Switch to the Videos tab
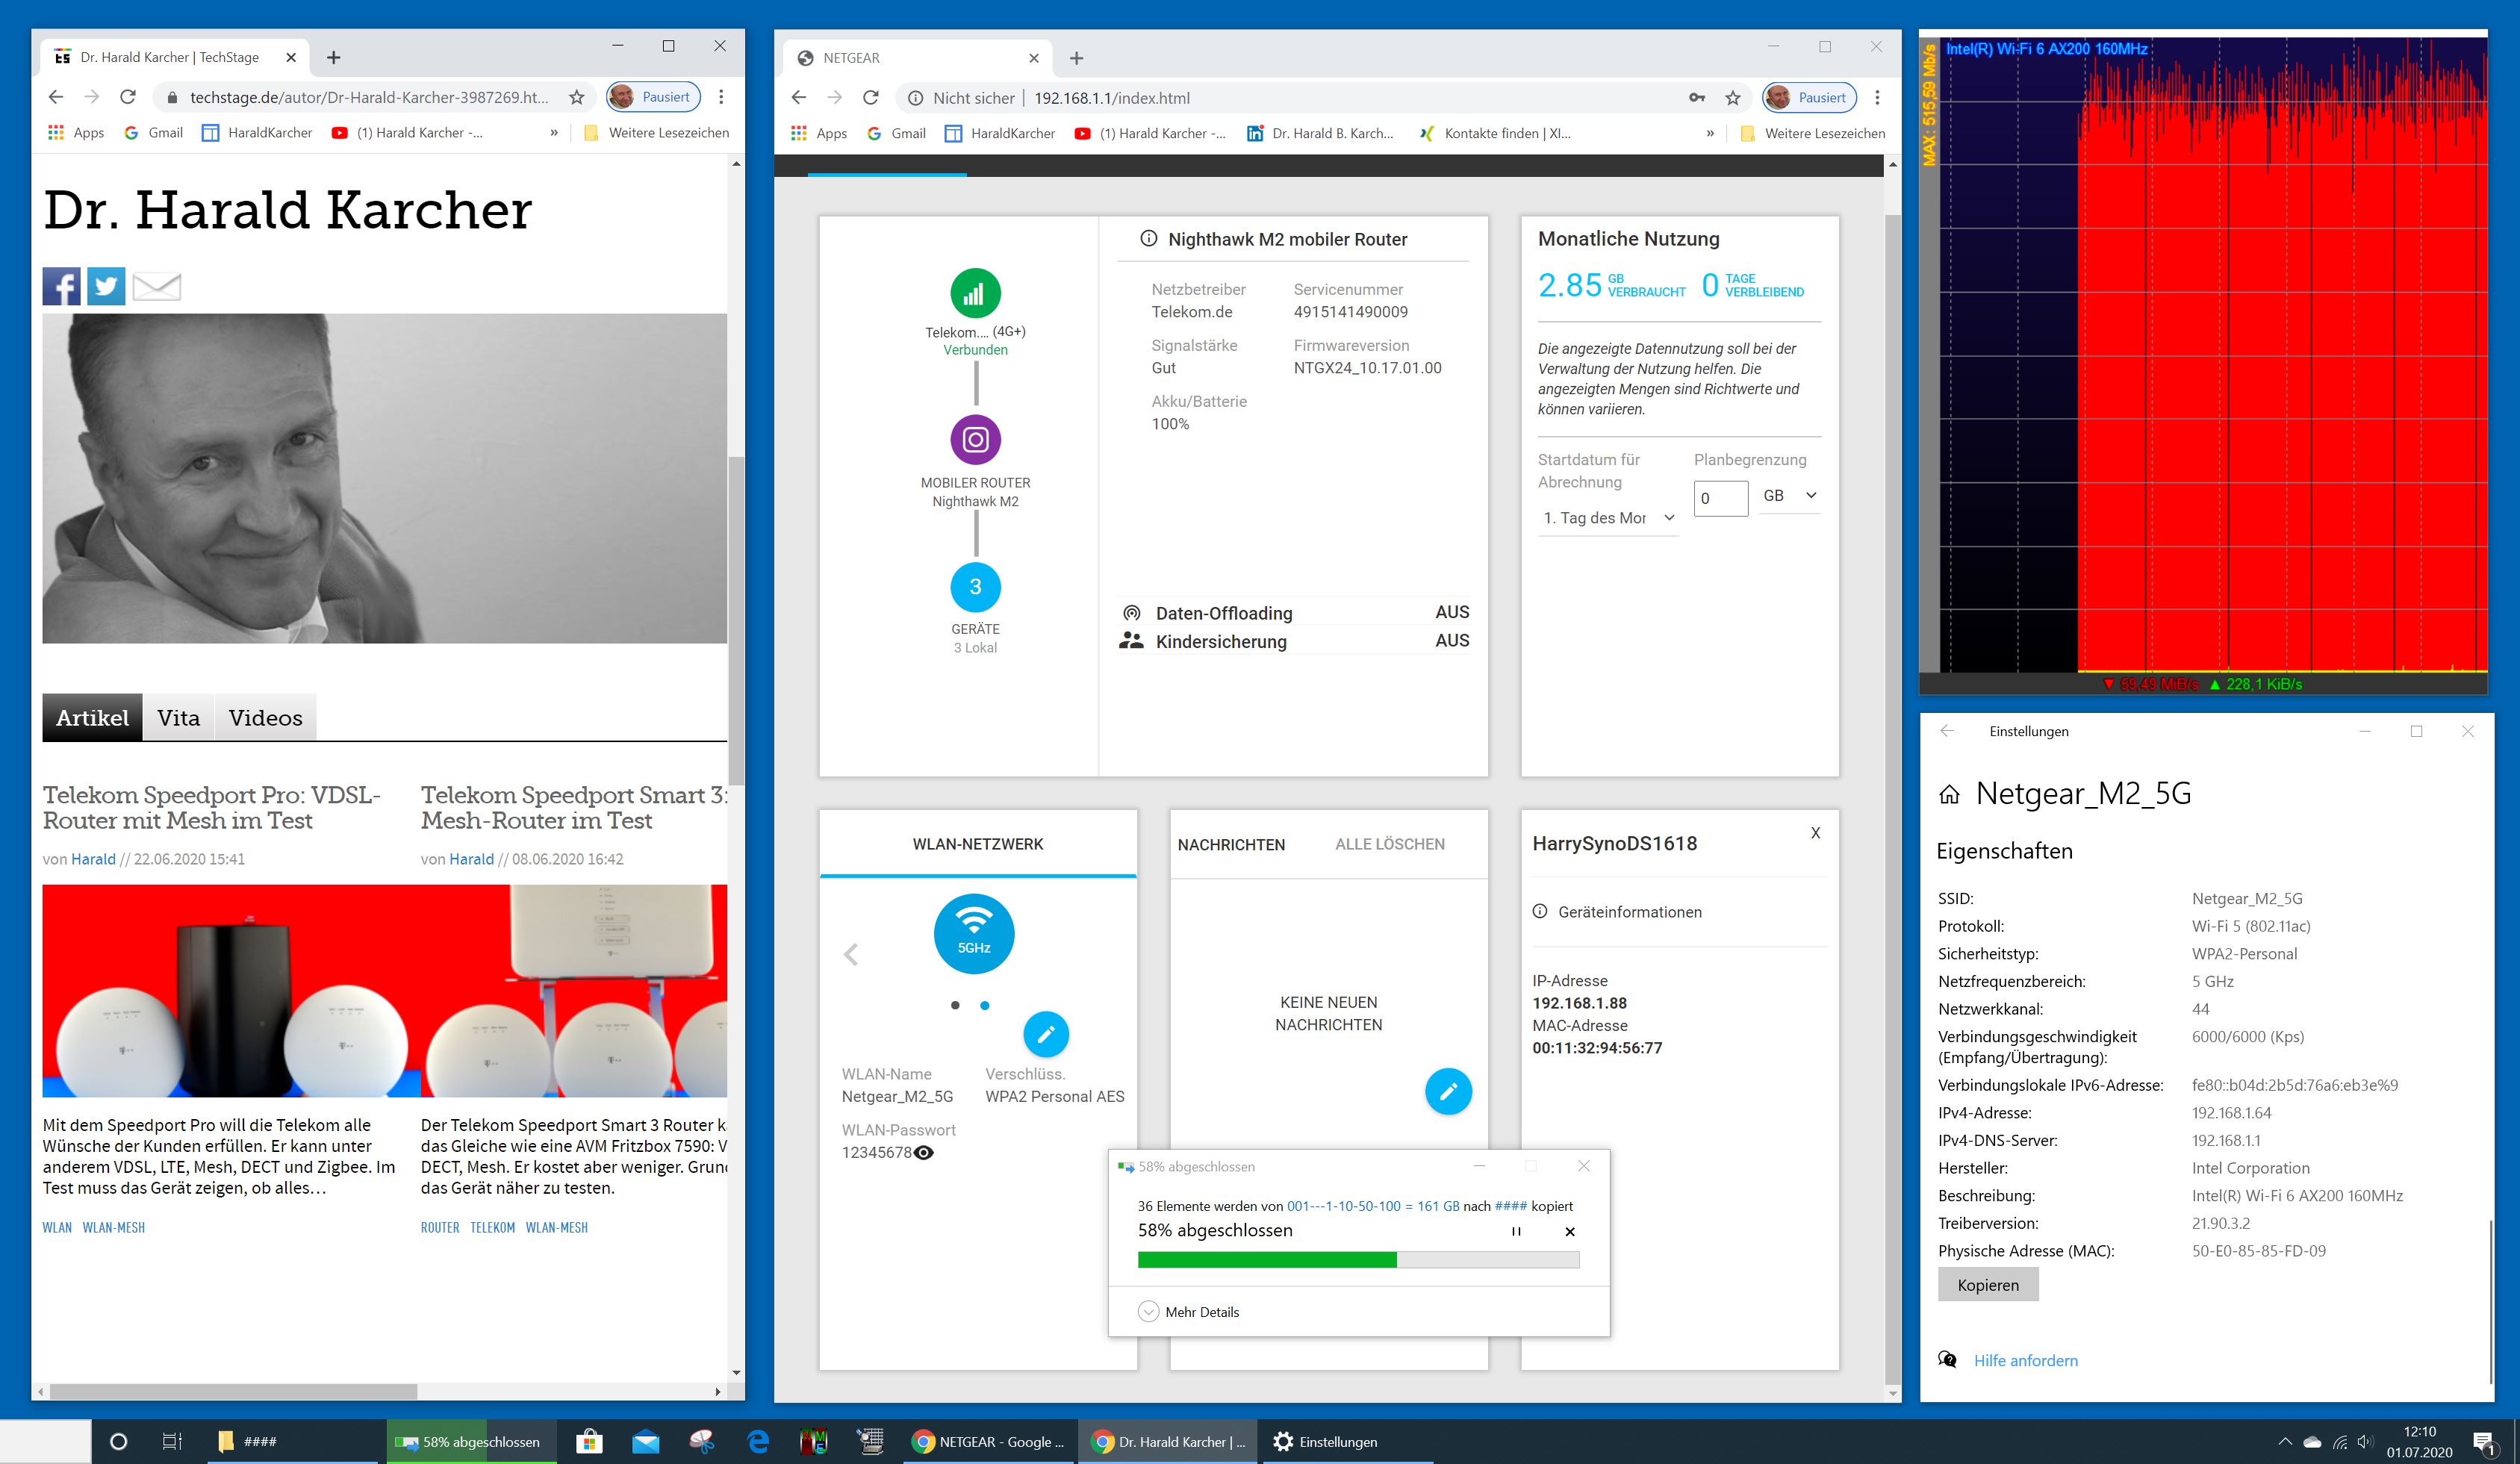This screenshot has height=1464, width=2520. pyautogui.click(x=265, y=718)
